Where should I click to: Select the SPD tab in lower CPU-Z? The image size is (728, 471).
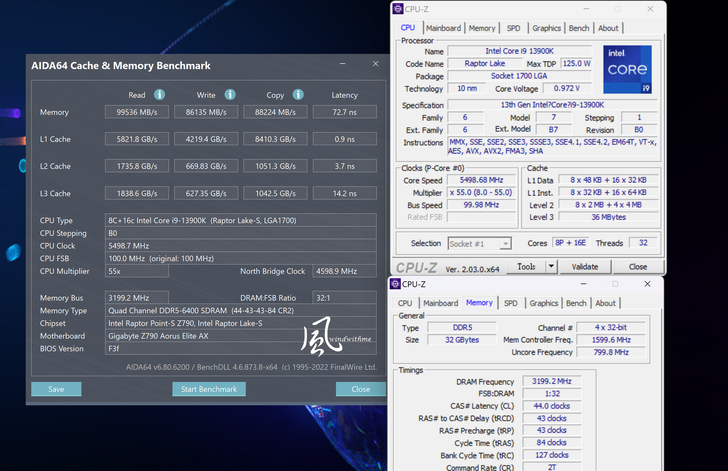click(511, 303)
